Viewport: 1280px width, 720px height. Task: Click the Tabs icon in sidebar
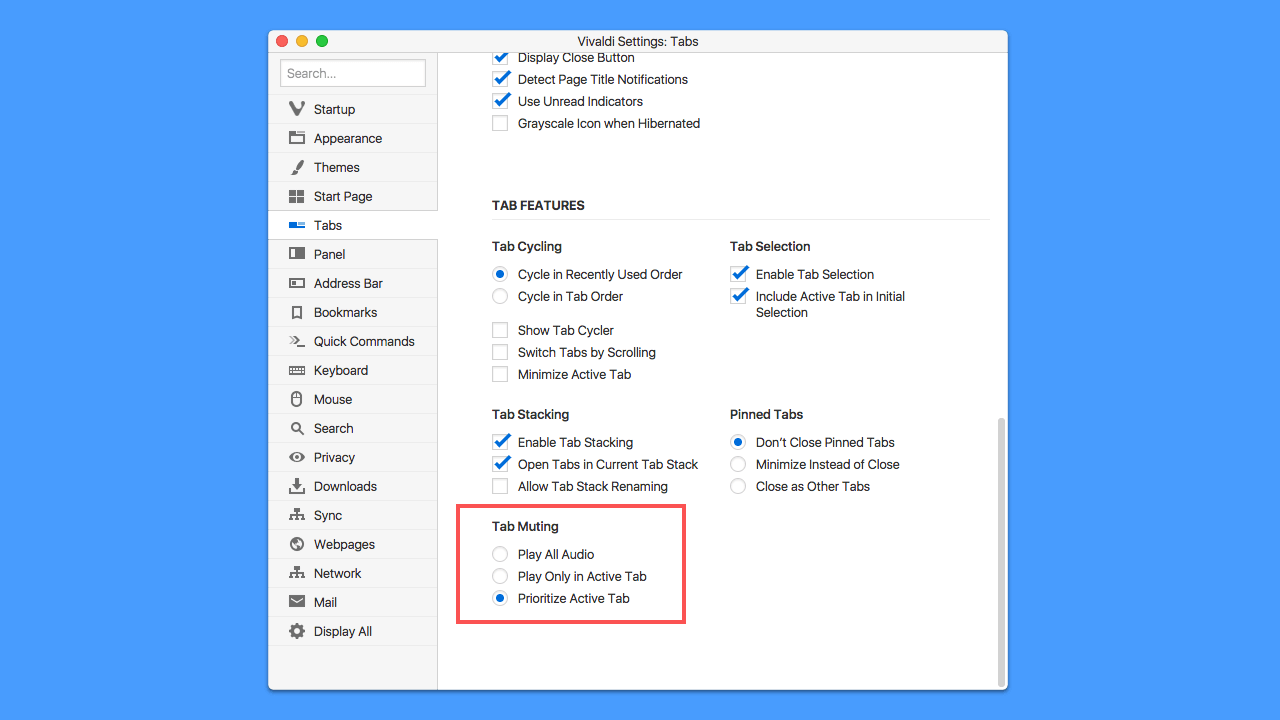pos(297,225)
